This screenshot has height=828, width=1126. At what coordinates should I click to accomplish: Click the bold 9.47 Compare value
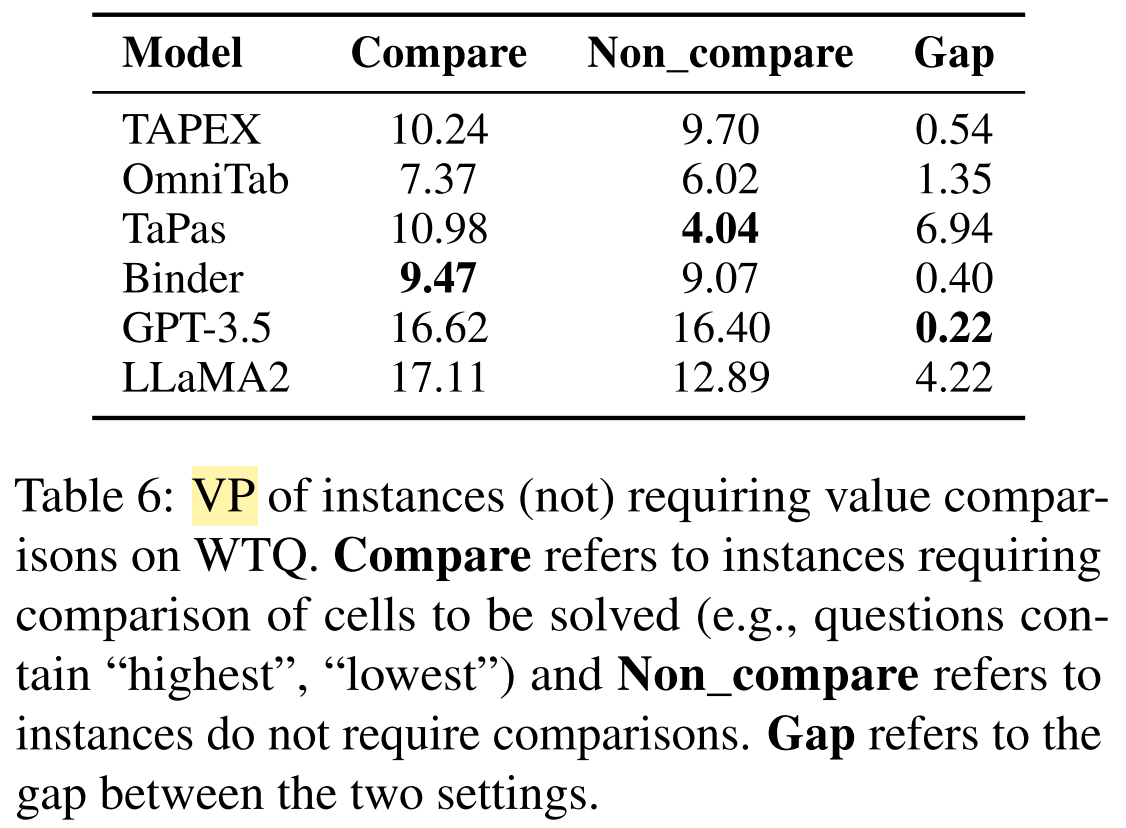pyautogui.click(x=438, y=278)
